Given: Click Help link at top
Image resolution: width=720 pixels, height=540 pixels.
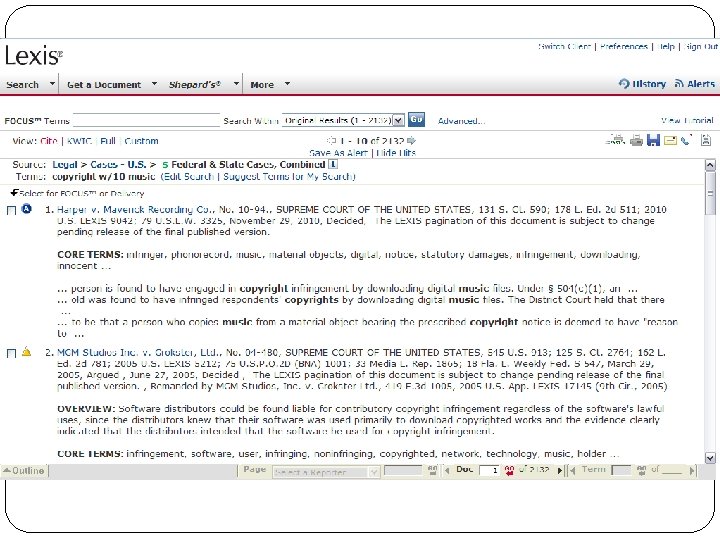Looking at the screenshot, I should coord(666,46).
